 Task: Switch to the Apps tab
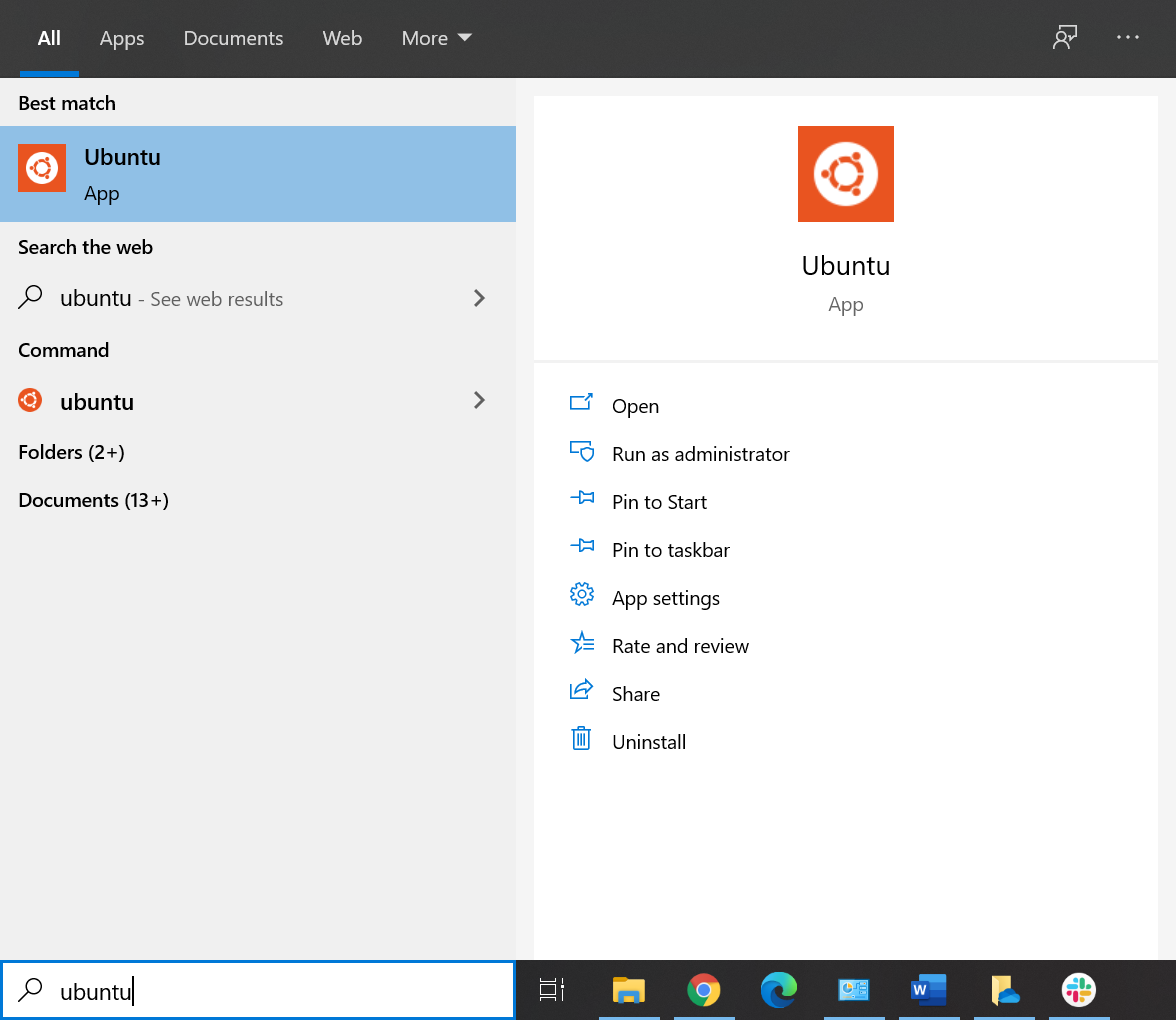[x=121, y=38]
